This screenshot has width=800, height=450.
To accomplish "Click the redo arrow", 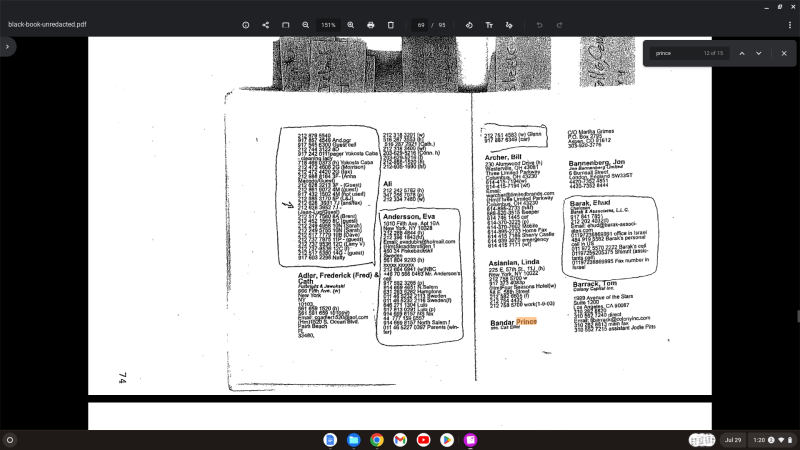I will [559, 25].
